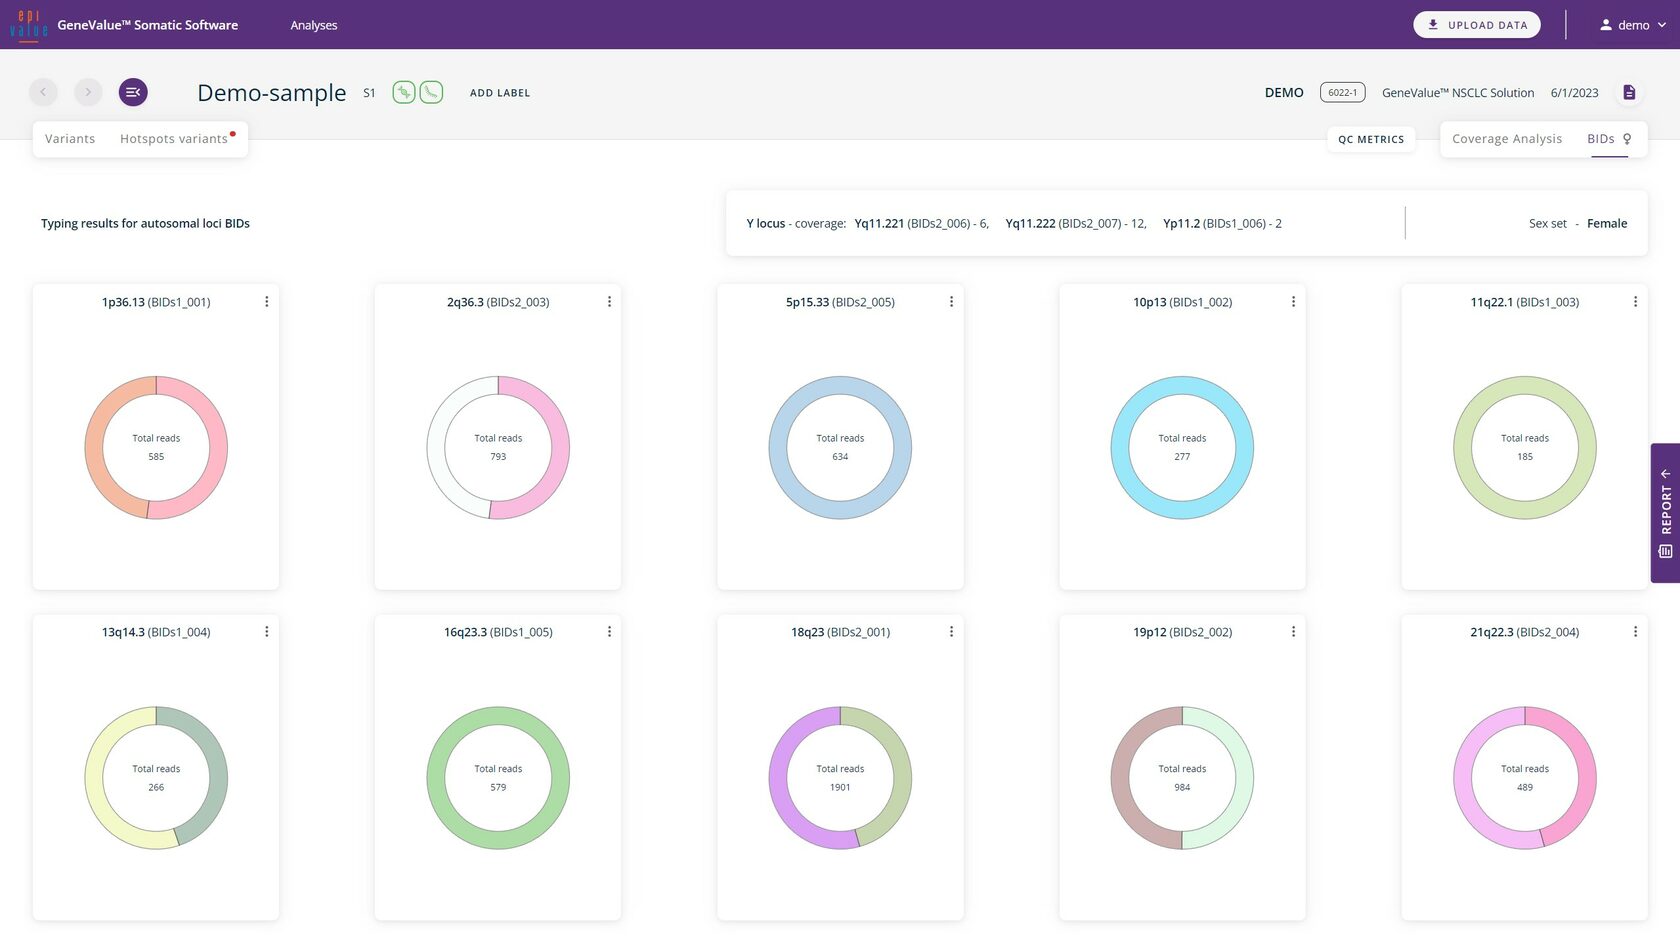Click the EpiValue logo in header
Viewport: 1680px width, 944px height.
(x=28, y=25)
